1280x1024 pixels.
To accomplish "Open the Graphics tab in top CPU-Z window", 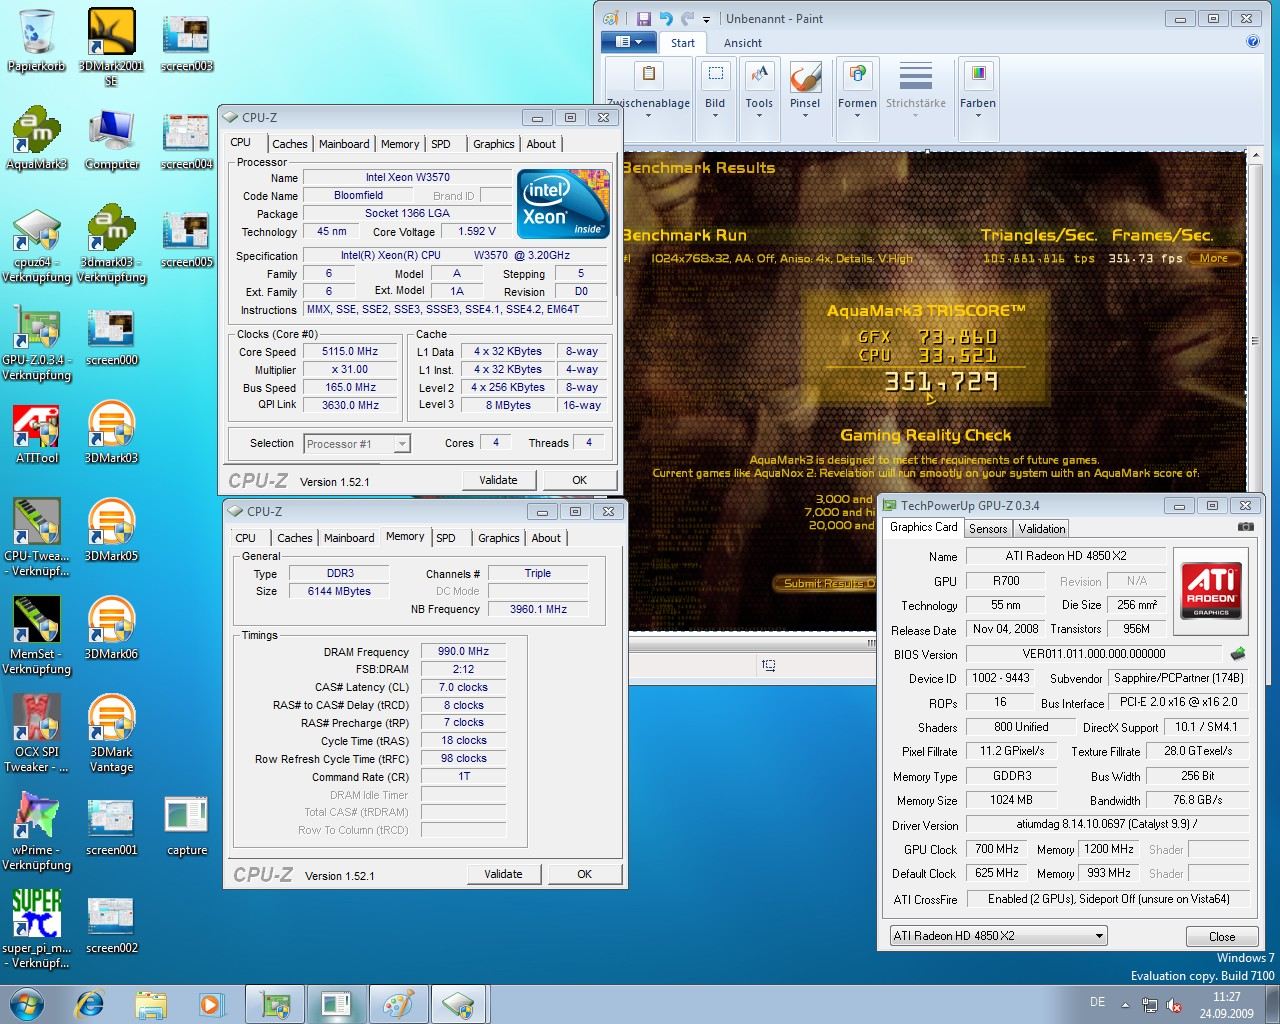I will (494, 144).
